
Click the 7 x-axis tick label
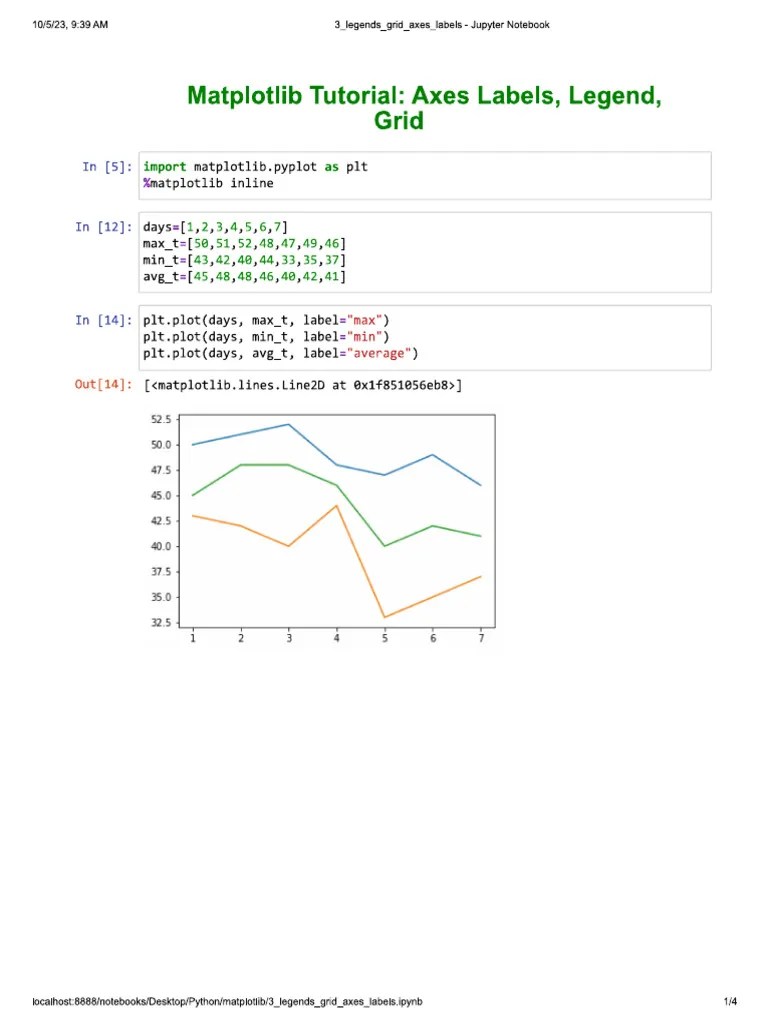[481, 638]
